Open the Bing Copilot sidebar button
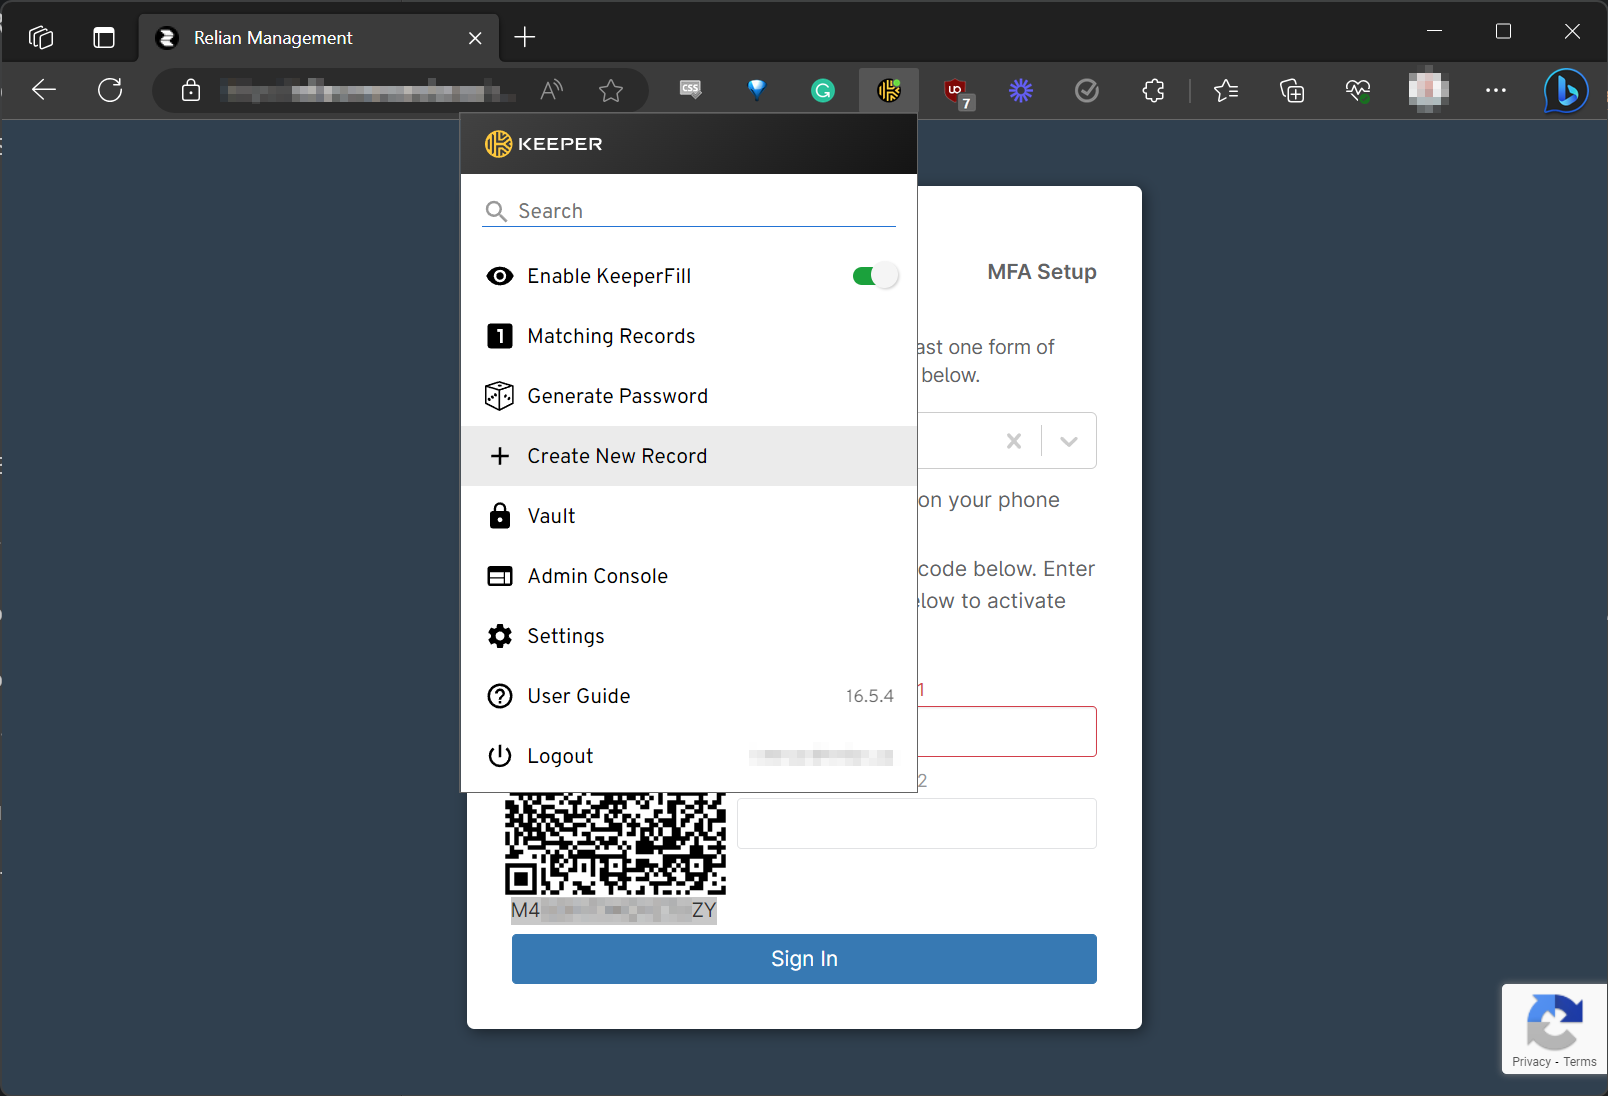This screenshot has width=1608, height=1096. coord(1565,91)
